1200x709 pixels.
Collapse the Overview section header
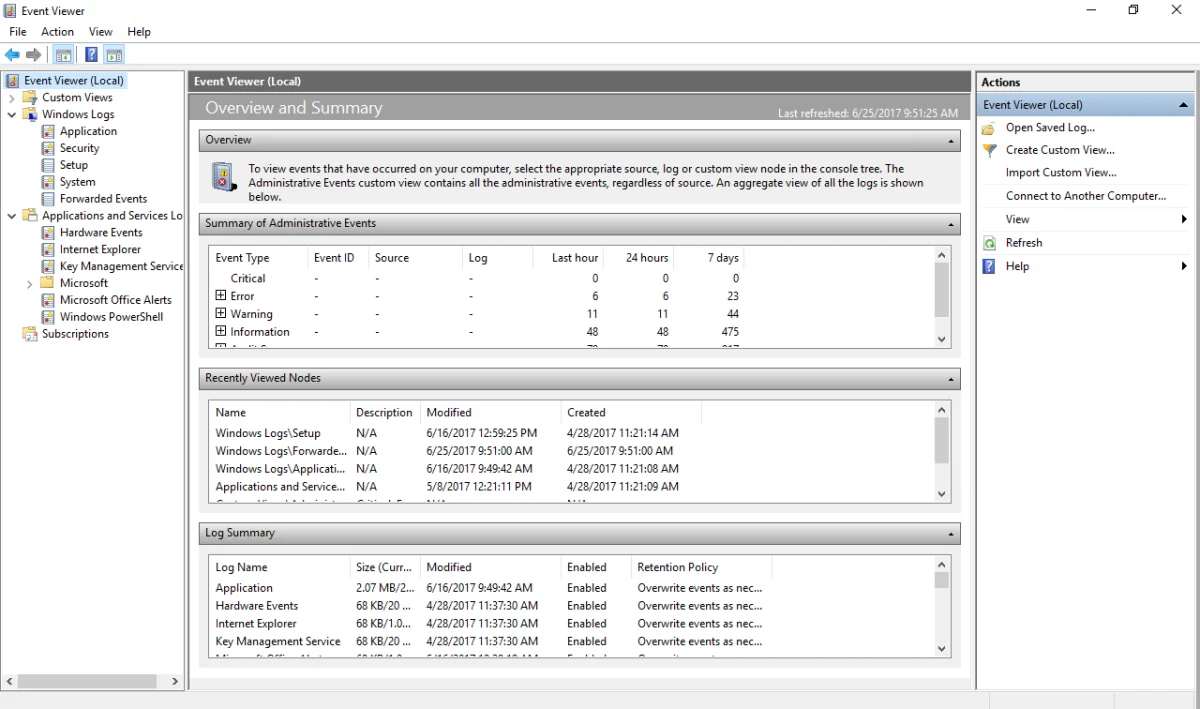pos(950,141)
